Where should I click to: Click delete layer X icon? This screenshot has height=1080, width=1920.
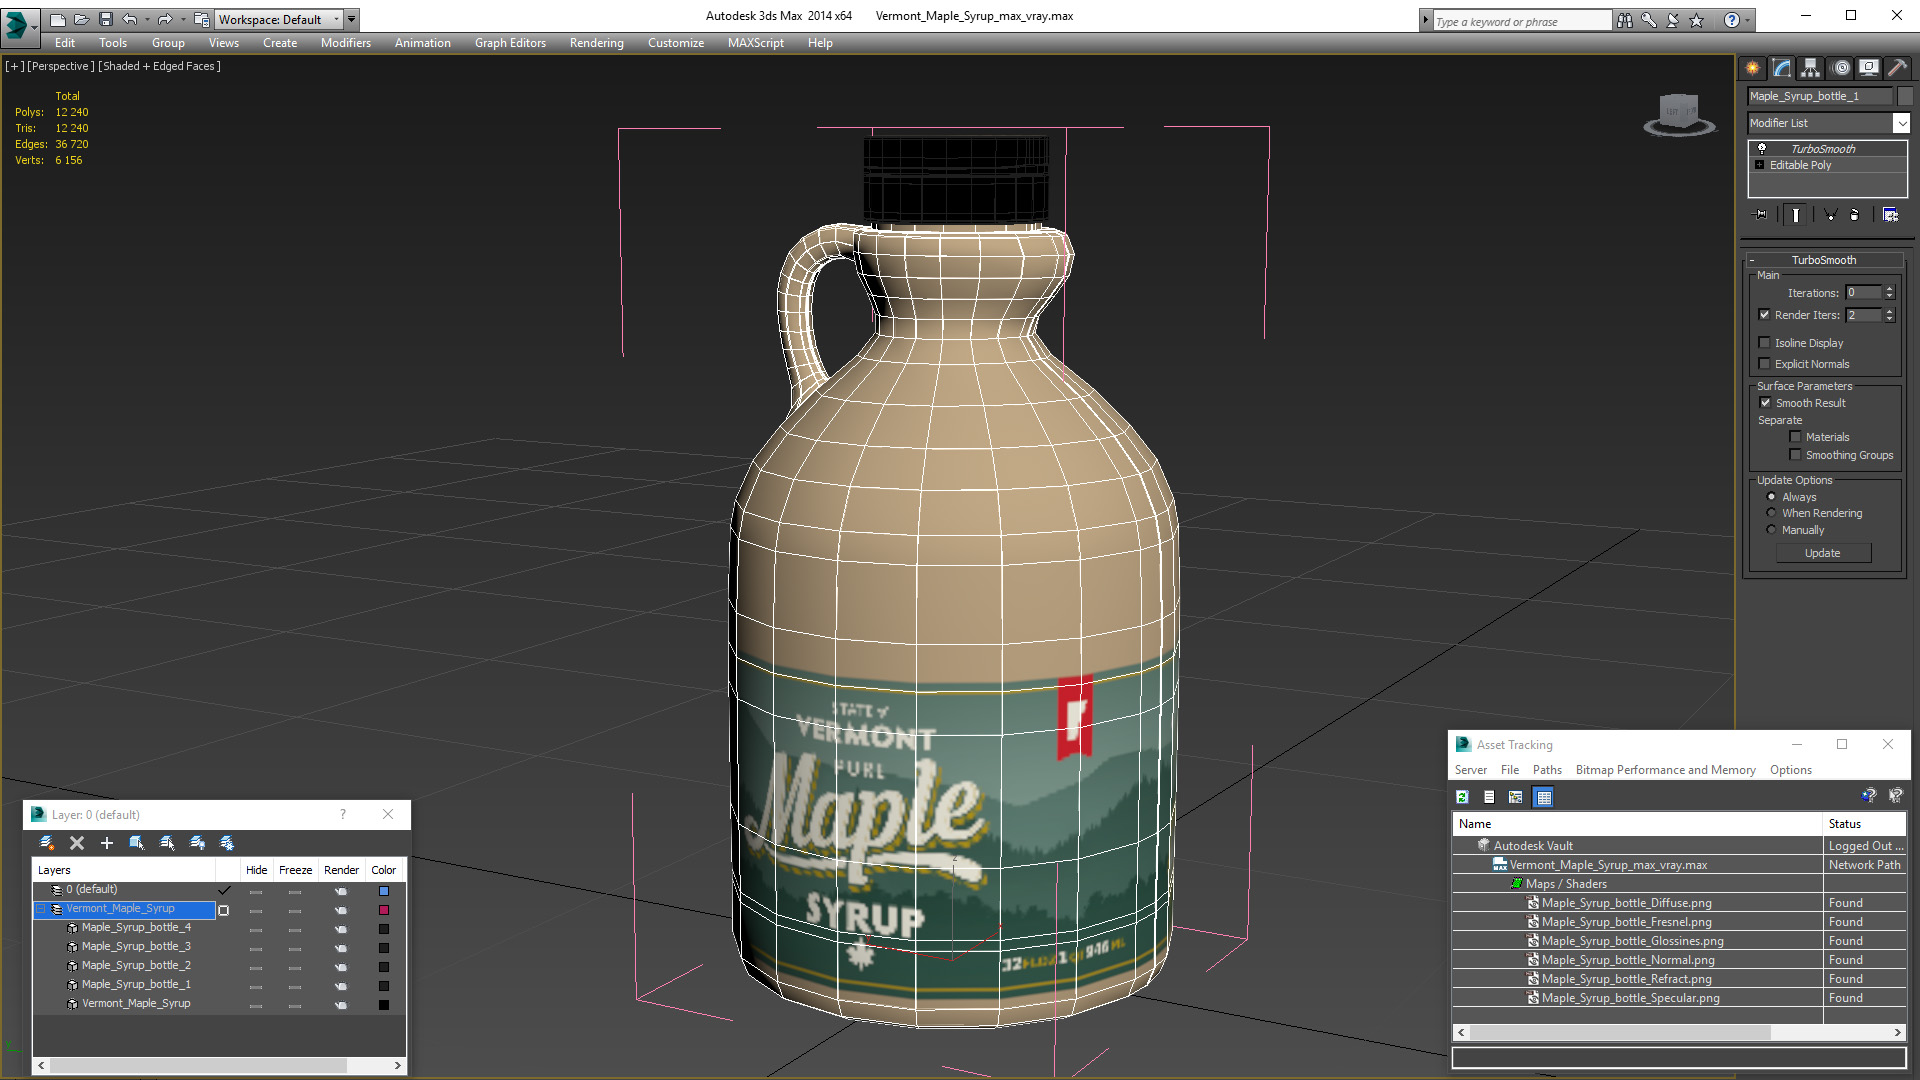[77, 843]
